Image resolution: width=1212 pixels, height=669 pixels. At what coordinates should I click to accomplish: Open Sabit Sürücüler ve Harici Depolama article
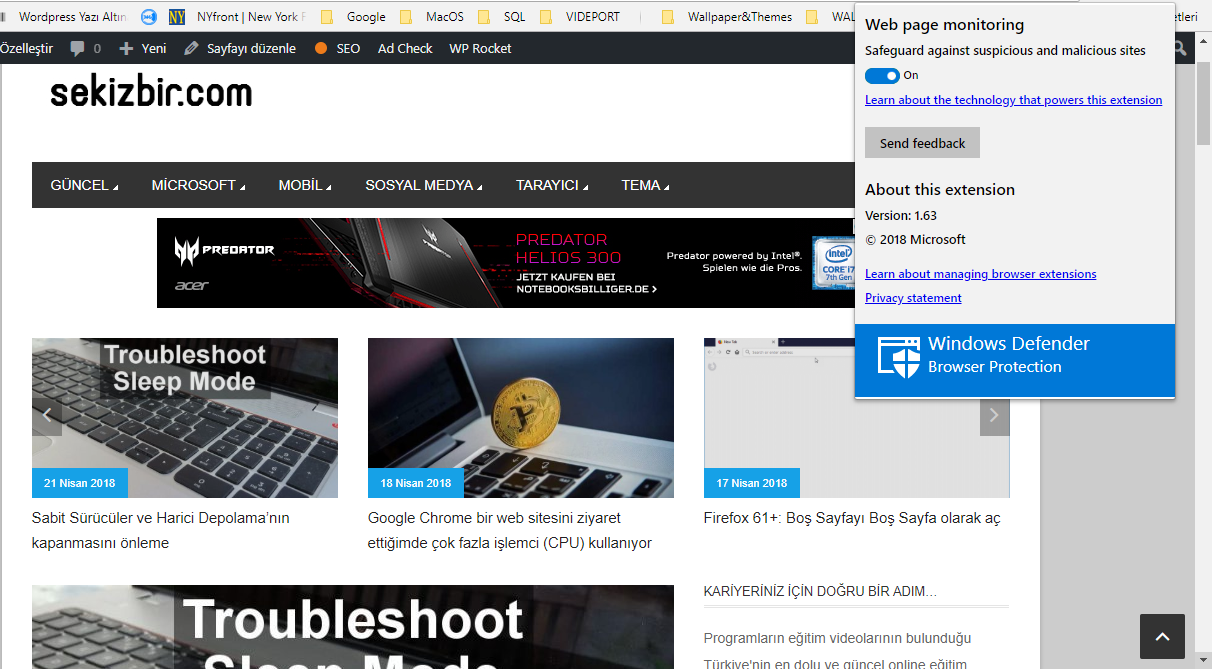point(161,531)
